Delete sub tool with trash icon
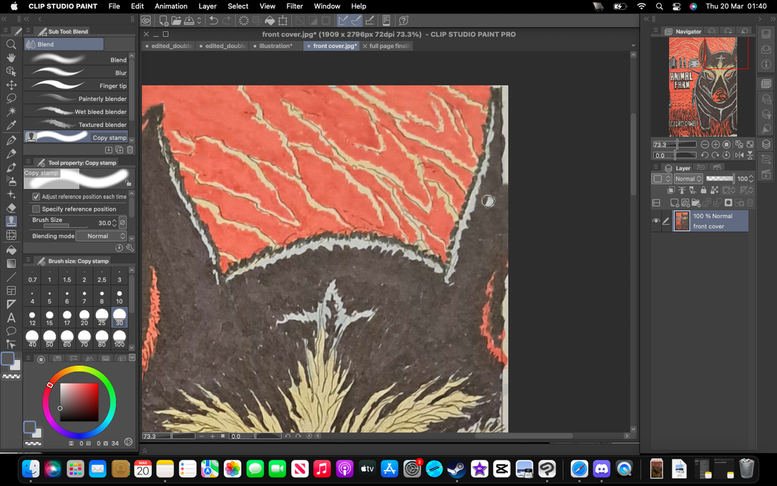 [130, 150]
